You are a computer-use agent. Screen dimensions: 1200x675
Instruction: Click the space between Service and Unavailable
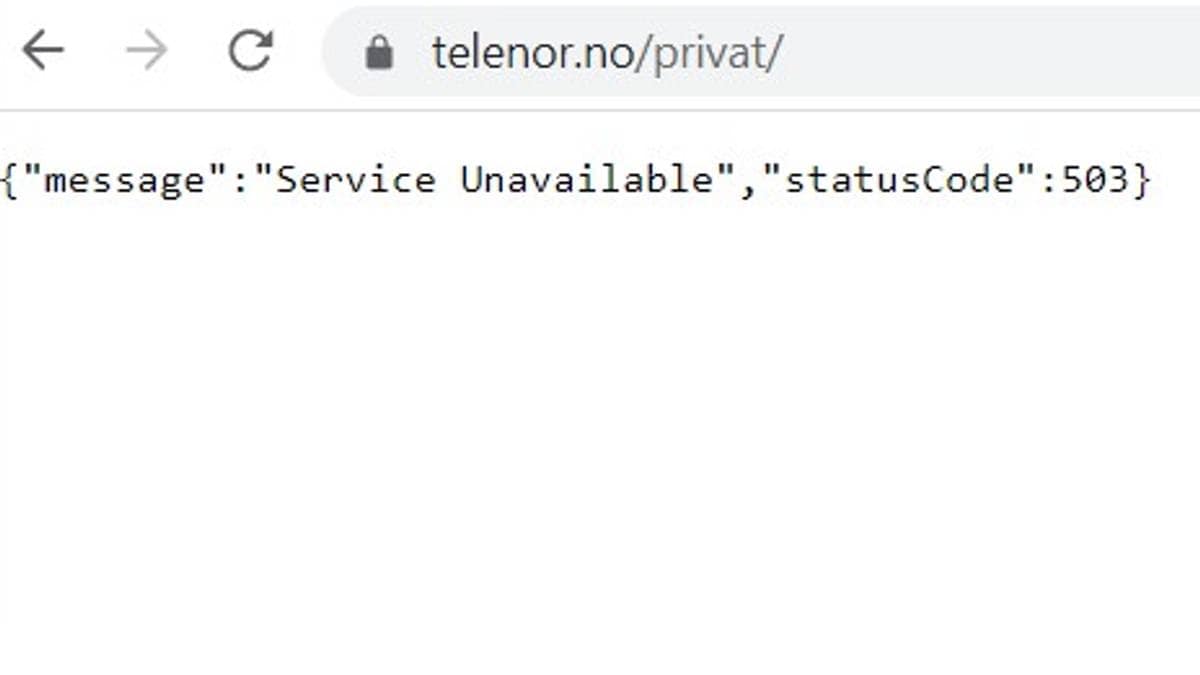448,180
